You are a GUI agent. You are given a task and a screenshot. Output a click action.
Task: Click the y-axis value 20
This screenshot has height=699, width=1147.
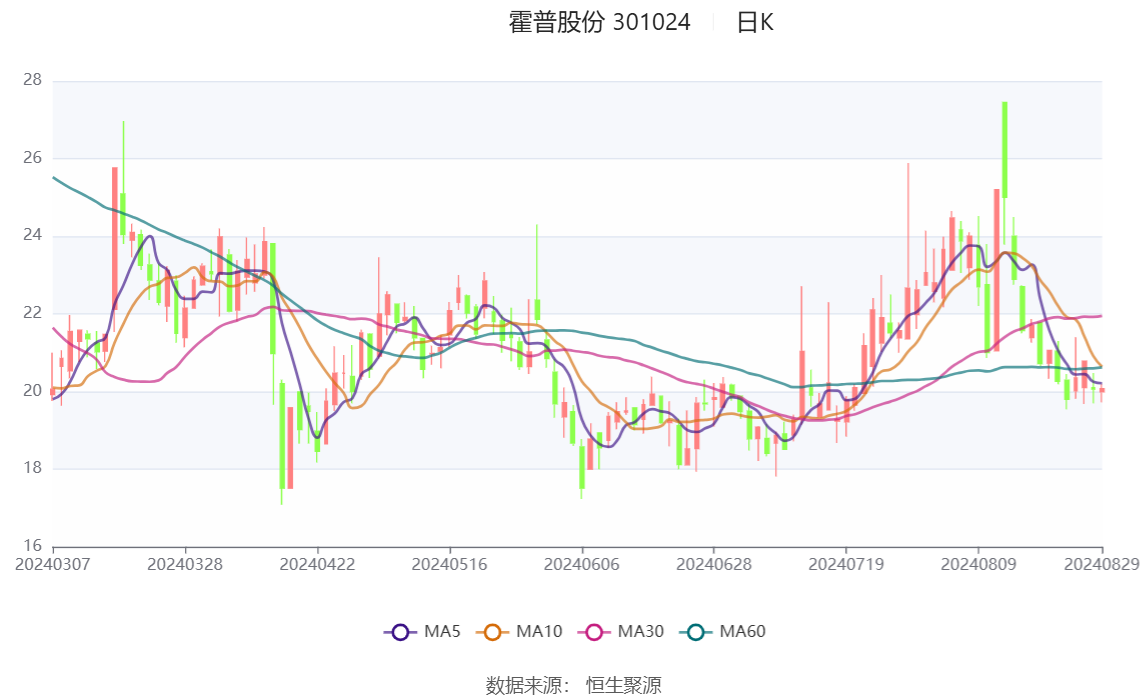[x=32, y=390]
